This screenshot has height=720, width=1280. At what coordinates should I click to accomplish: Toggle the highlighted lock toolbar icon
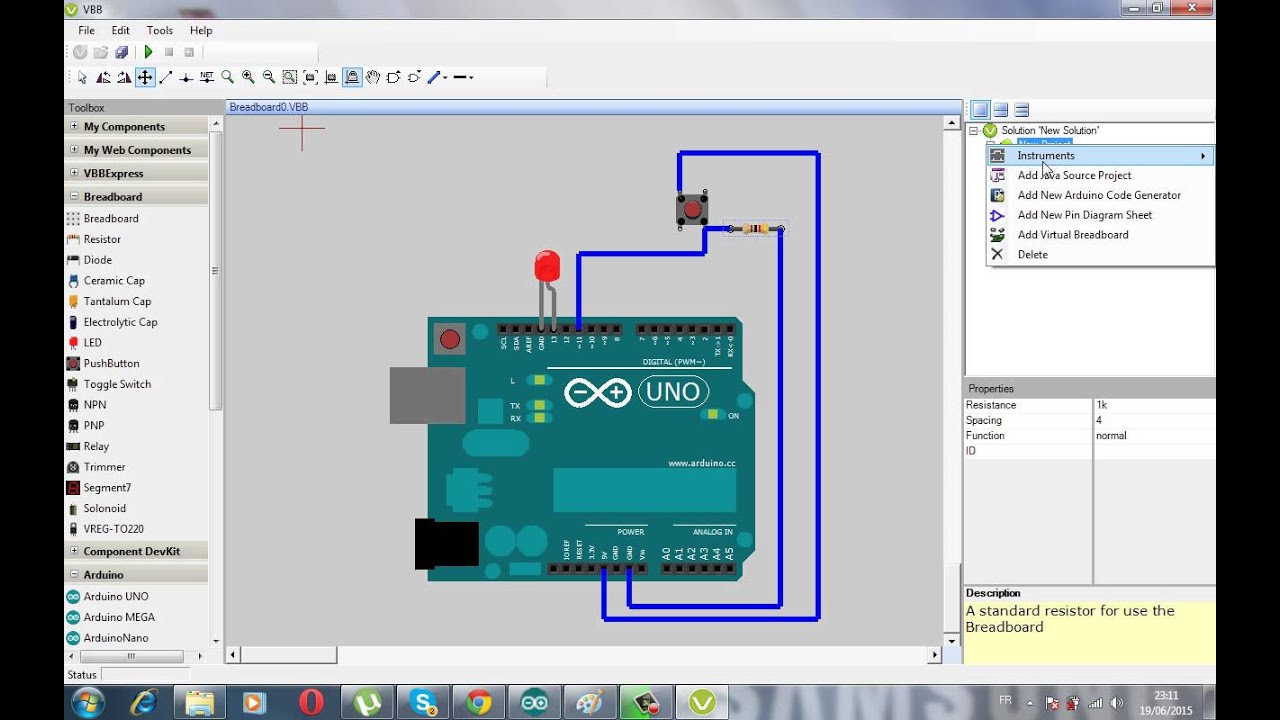pyautogui.click(x=352, y=77)
